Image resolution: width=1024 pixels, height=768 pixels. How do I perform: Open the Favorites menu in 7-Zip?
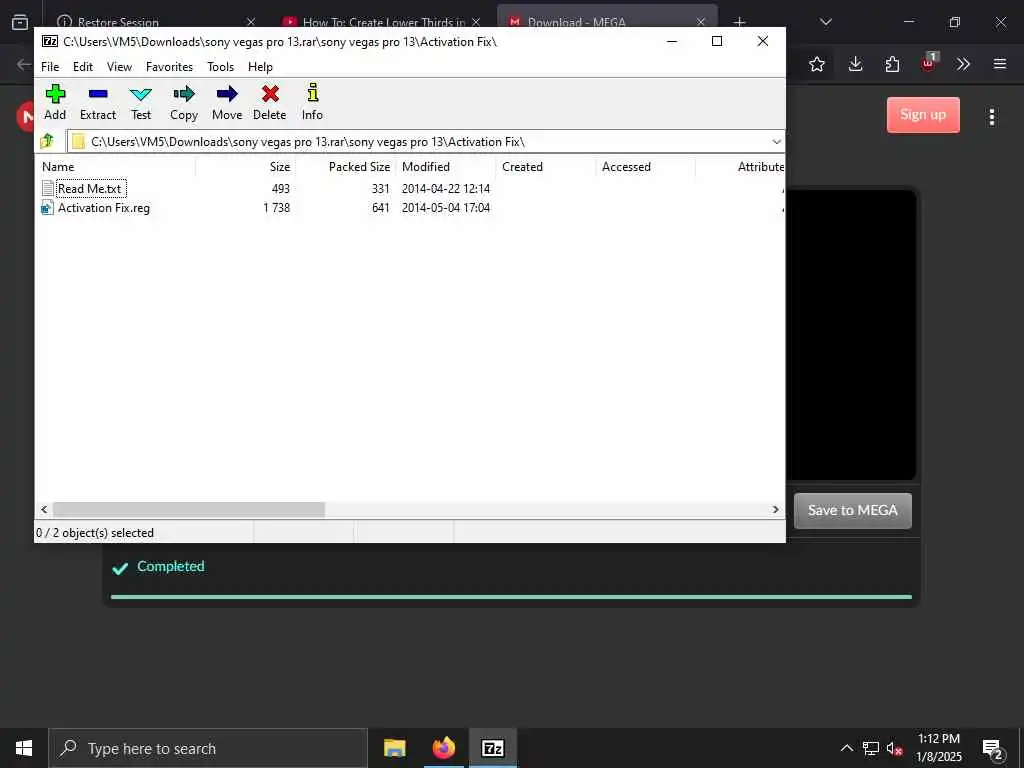[x=169, y=67]
